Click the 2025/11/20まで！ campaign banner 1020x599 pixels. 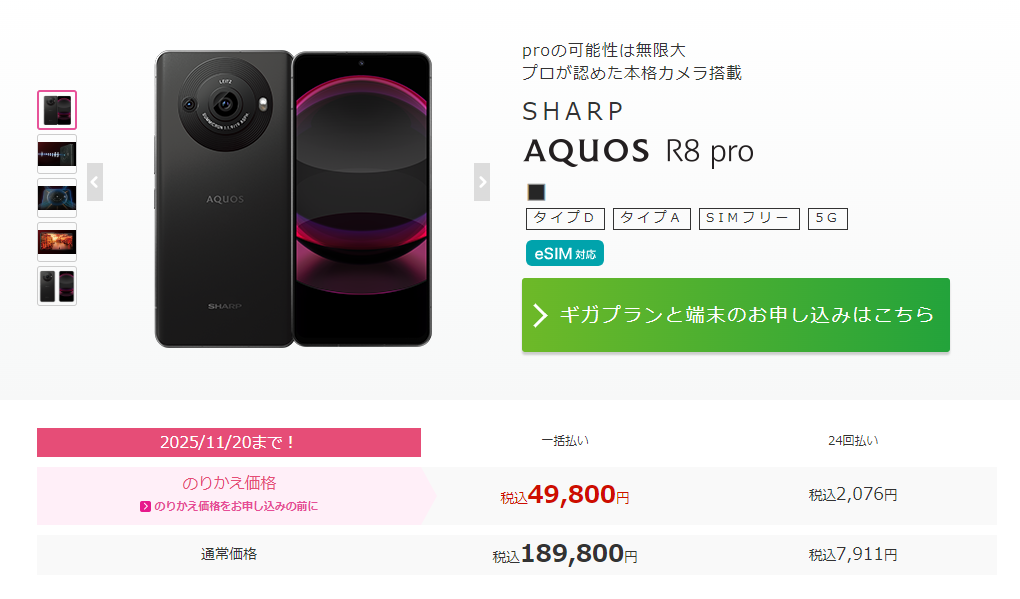click(x=229, y=442)
